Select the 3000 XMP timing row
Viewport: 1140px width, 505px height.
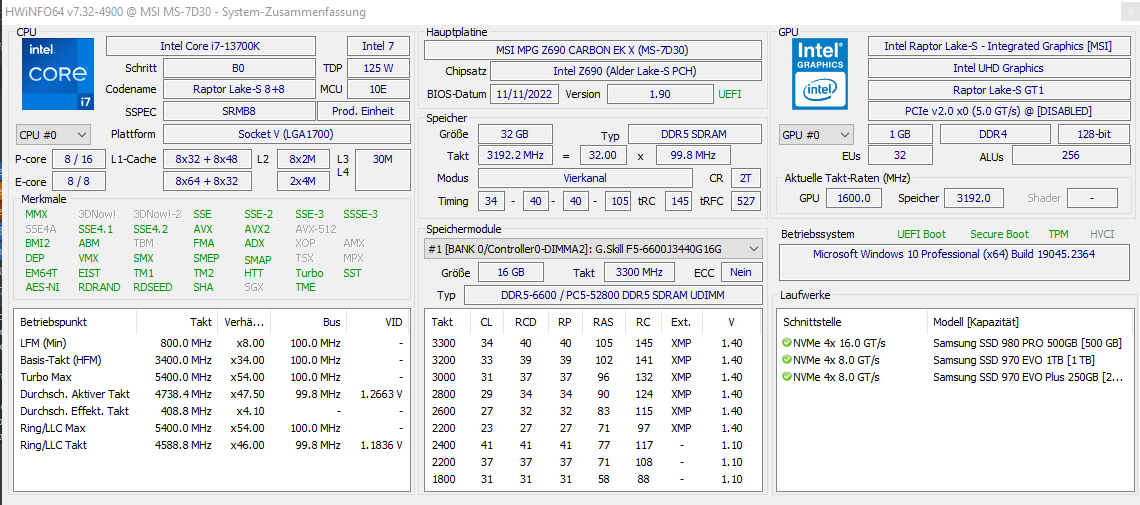593,377
